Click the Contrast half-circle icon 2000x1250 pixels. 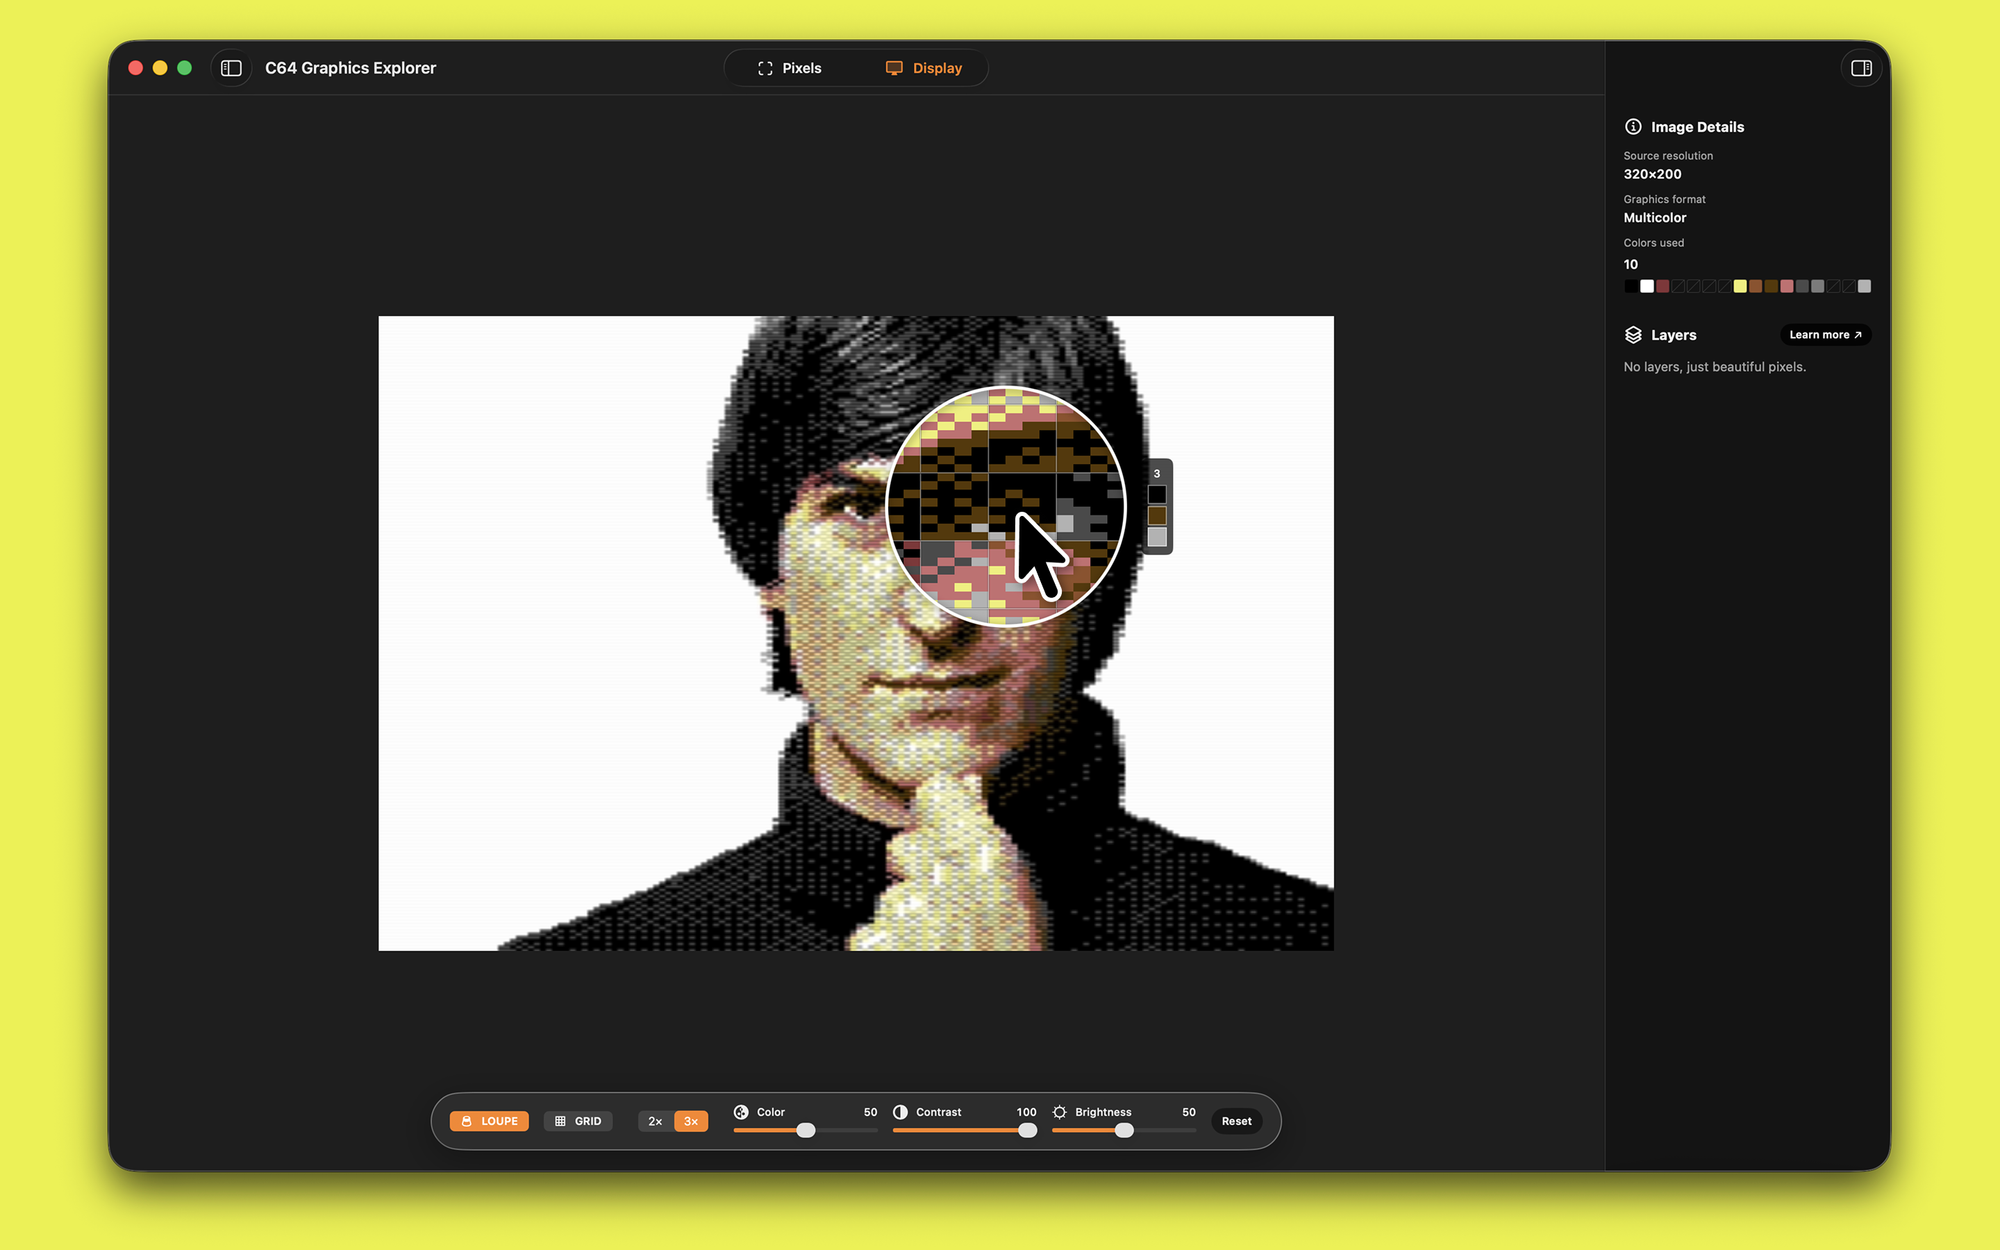900,1112
